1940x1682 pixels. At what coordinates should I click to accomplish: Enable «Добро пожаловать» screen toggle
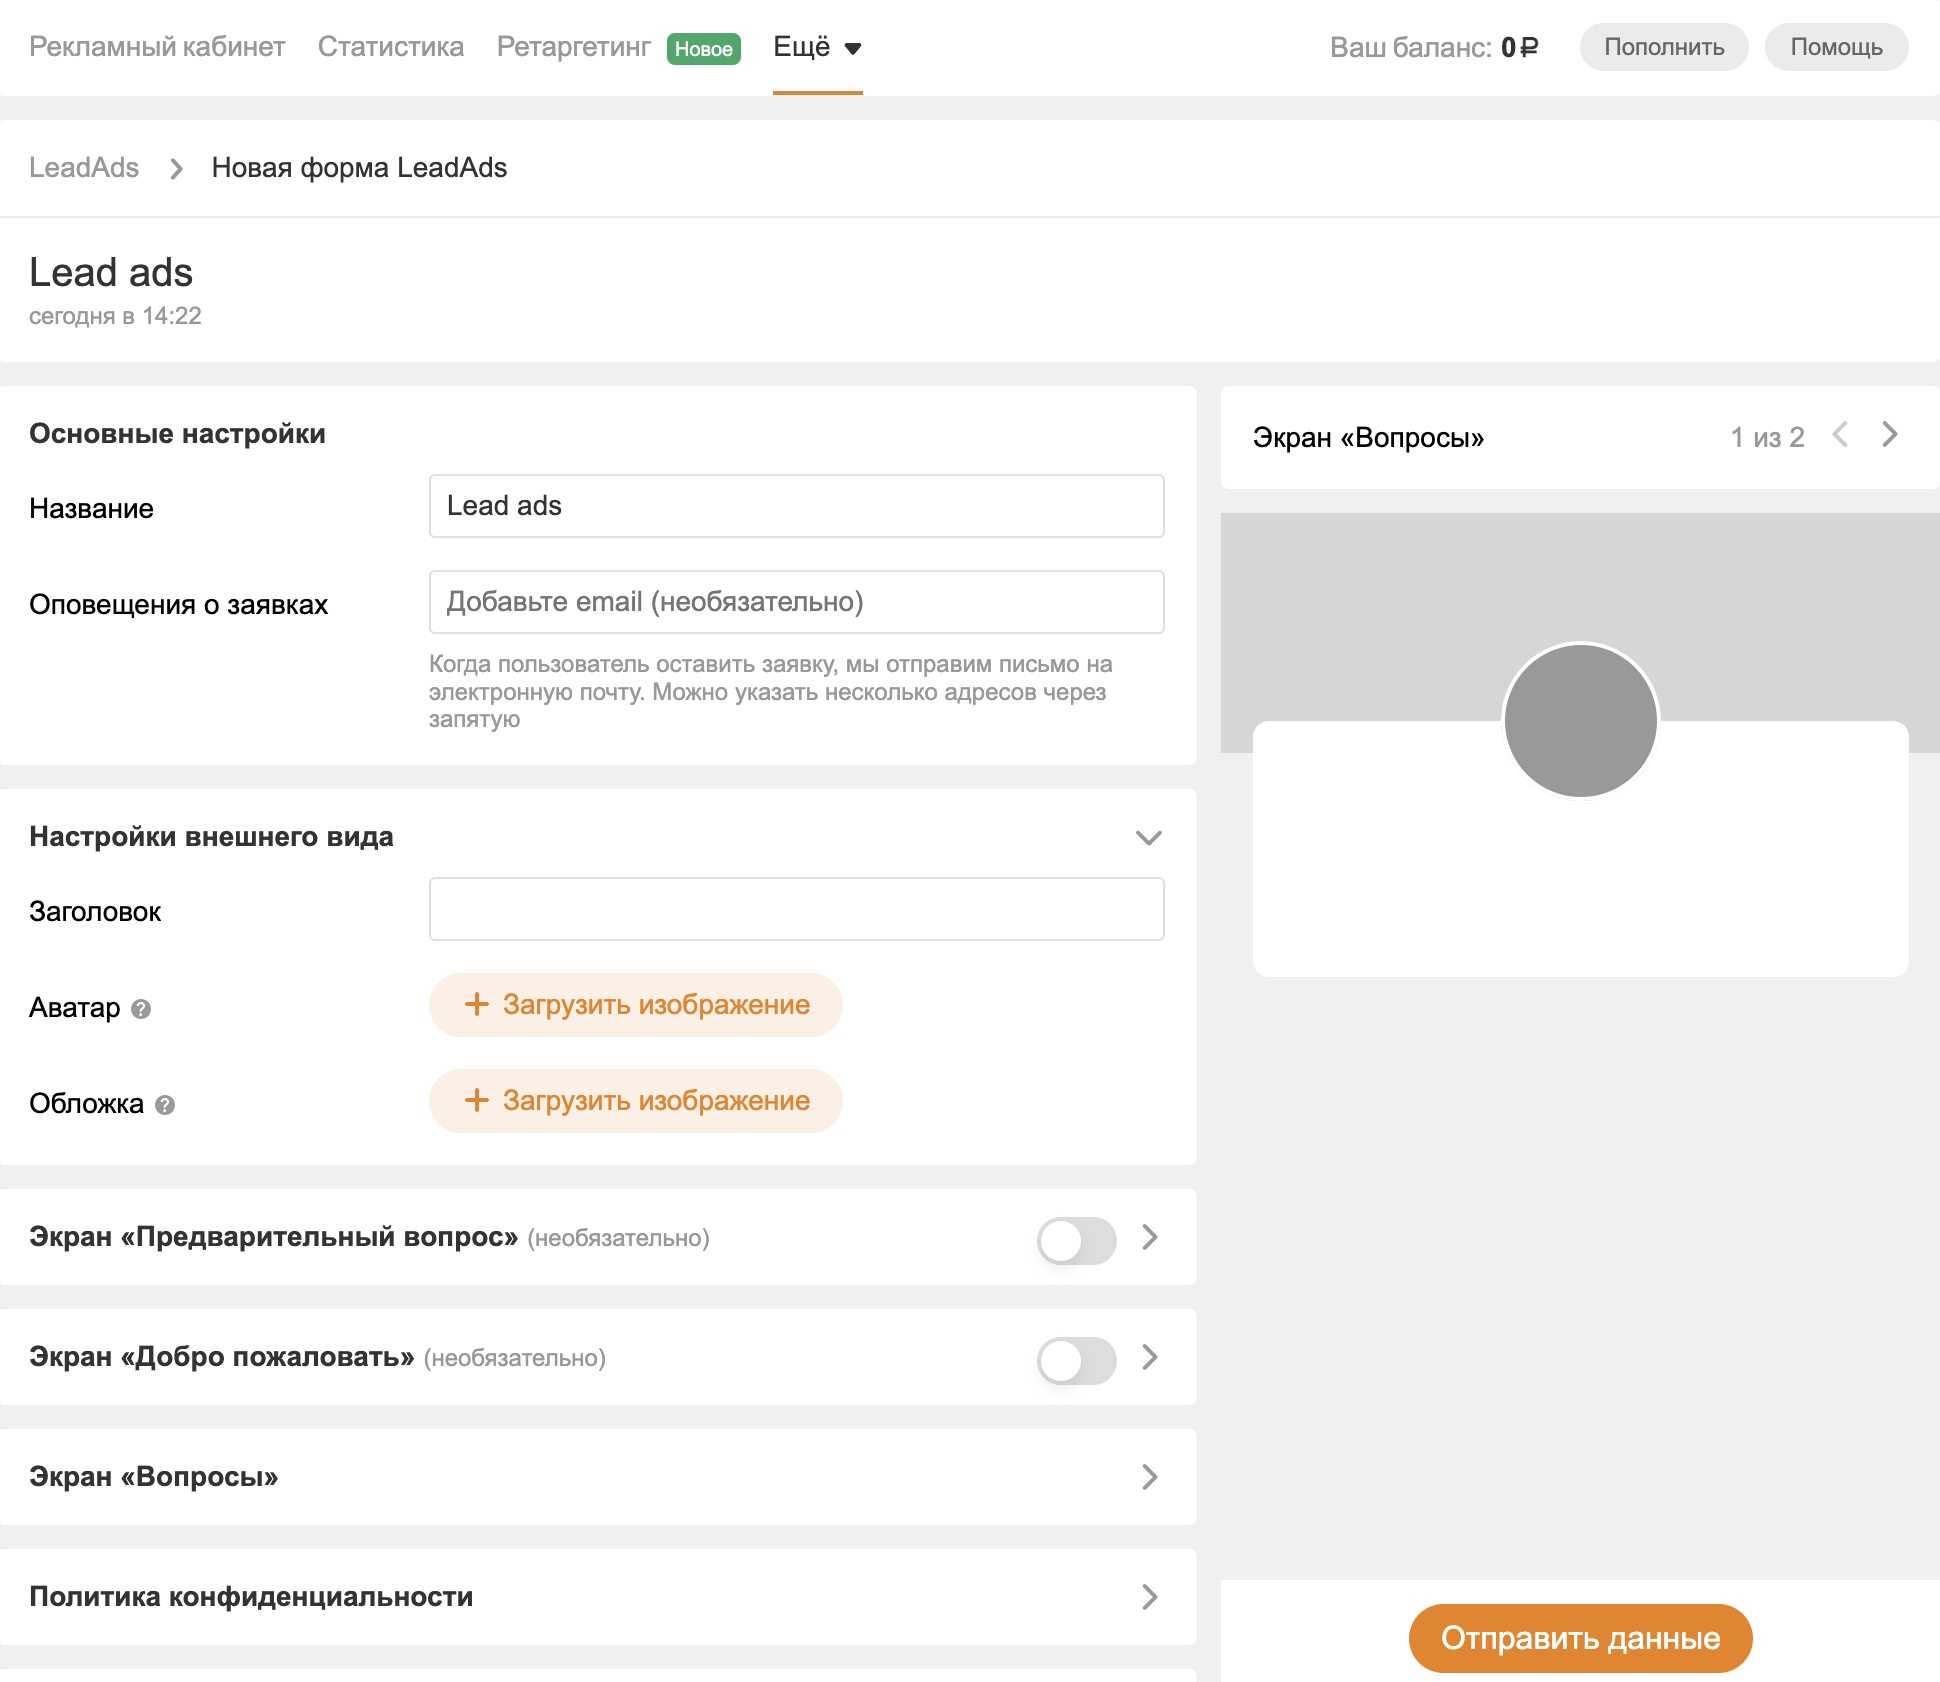click(x=1076, y=1360)
